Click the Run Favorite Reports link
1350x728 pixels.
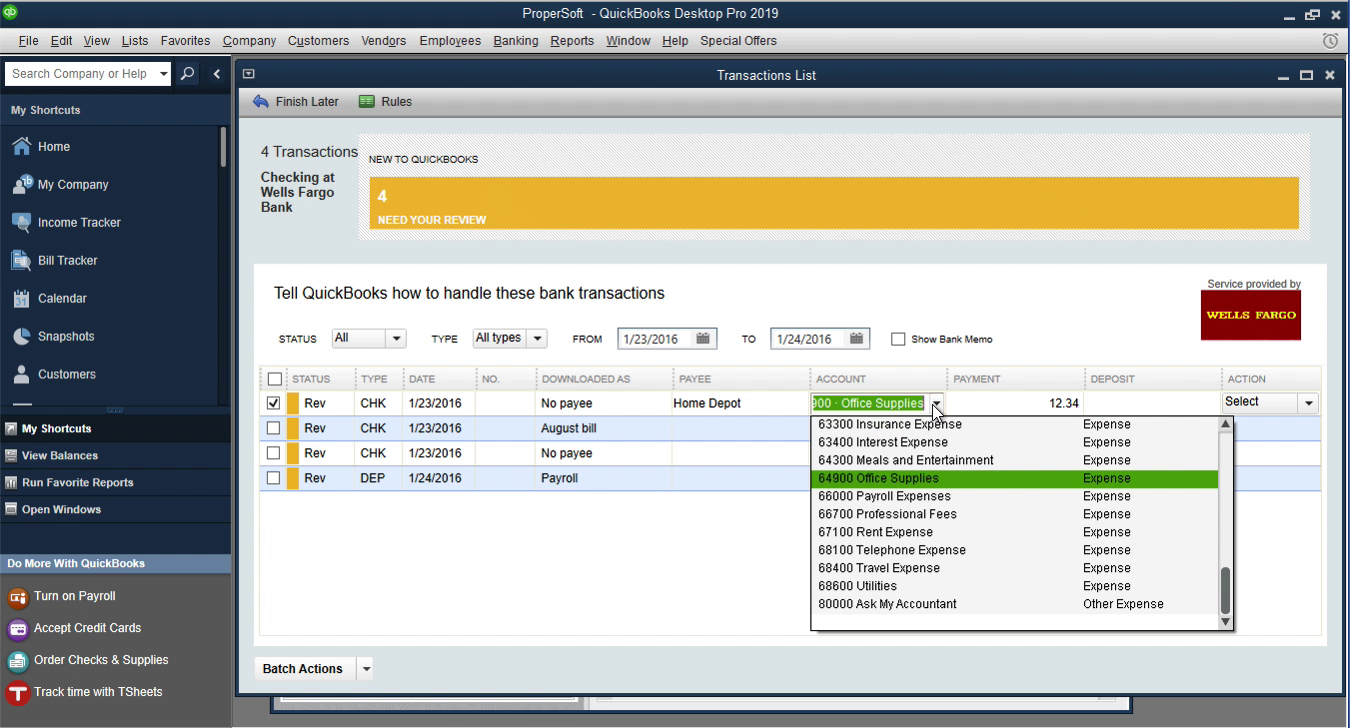pyautogui.click(x=78, y=482)
